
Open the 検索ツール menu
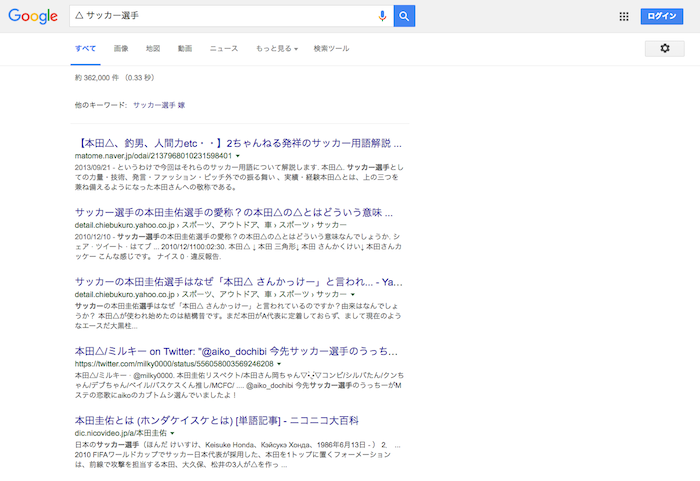pos(331,48)
